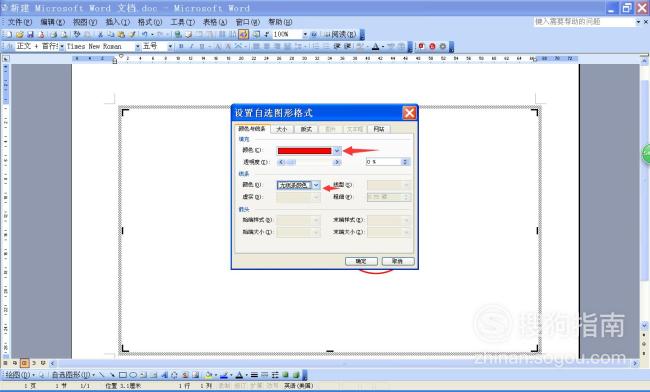Click the Italic formatting icon

(192, 46)
